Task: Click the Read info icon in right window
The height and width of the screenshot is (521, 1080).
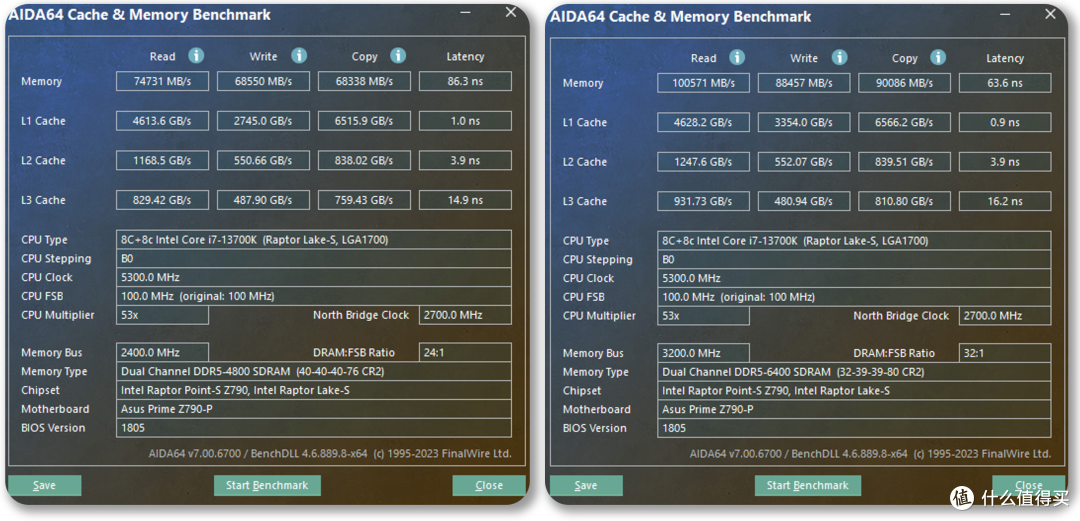Action: coord(737,57)
